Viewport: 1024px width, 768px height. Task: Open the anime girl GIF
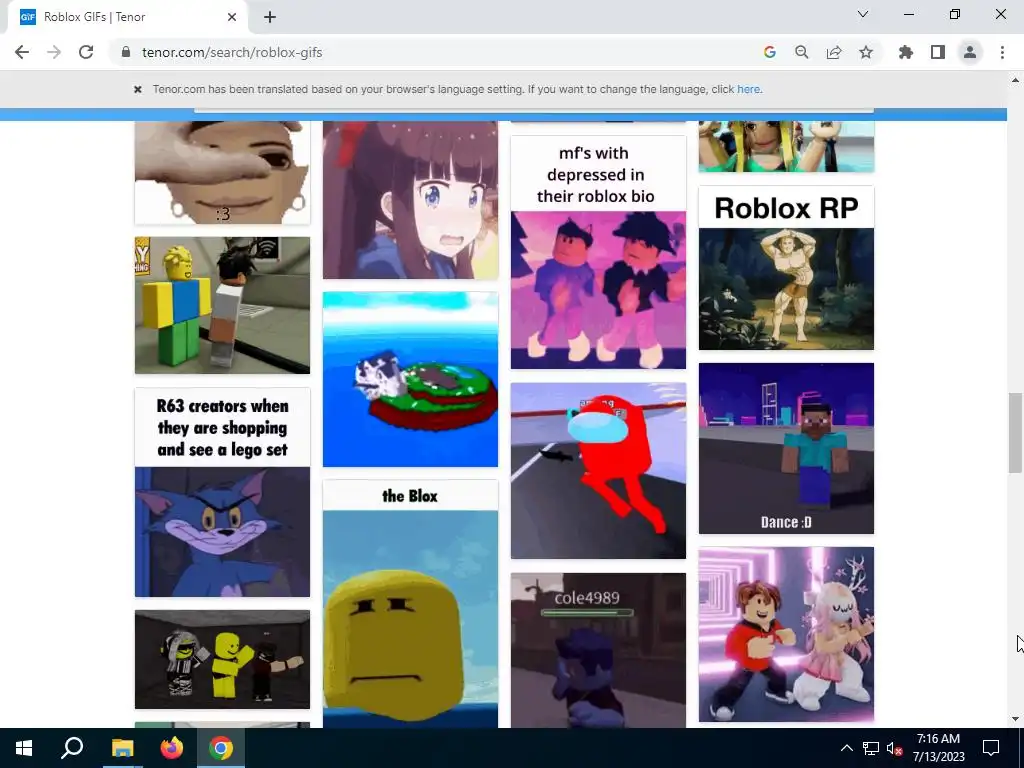tap(410, 200)
